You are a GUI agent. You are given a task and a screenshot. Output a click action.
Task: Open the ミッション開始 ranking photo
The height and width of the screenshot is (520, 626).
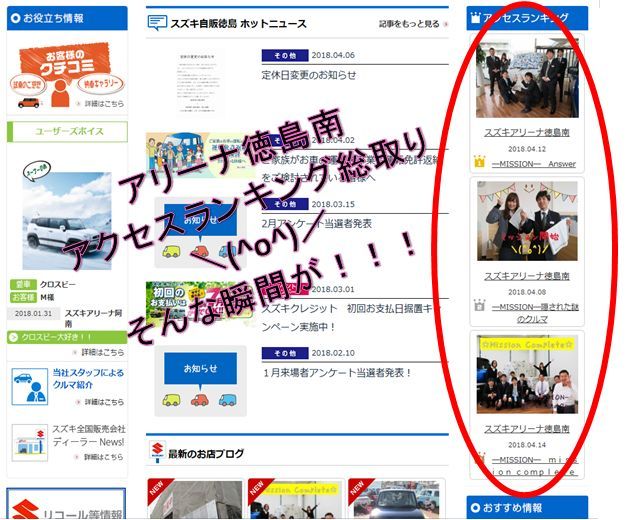[527, 221]
